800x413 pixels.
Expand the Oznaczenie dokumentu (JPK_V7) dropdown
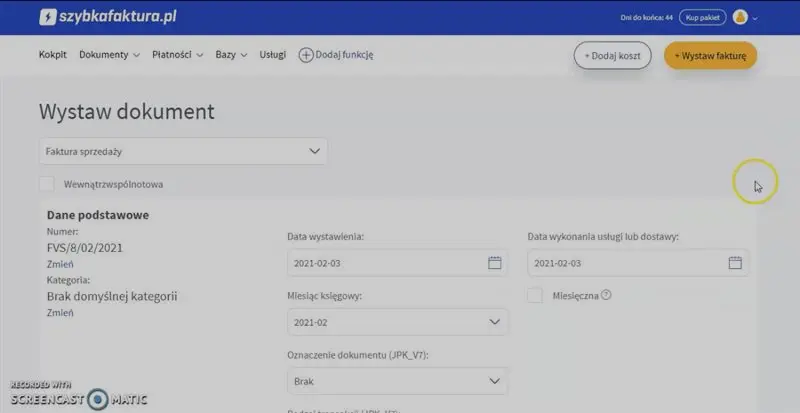397,381
